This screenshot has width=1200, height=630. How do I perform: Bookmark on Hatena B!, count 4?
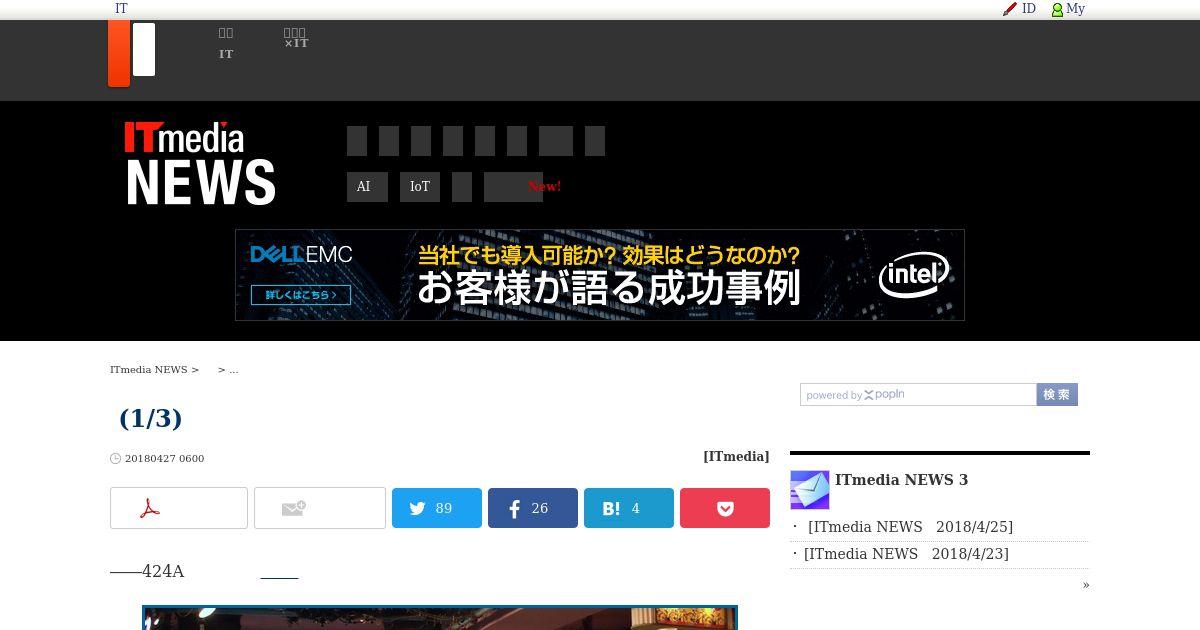[629, 508]
